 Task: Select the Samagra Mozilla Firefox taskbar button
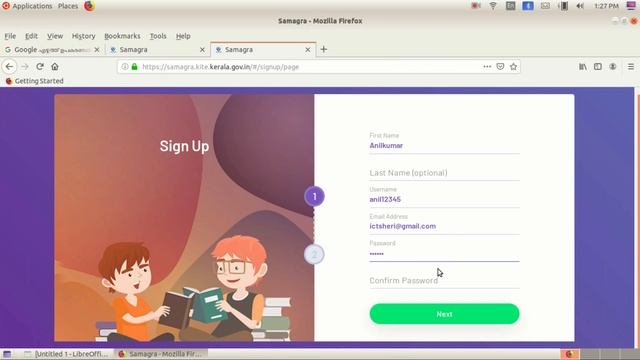coord(160,354)
